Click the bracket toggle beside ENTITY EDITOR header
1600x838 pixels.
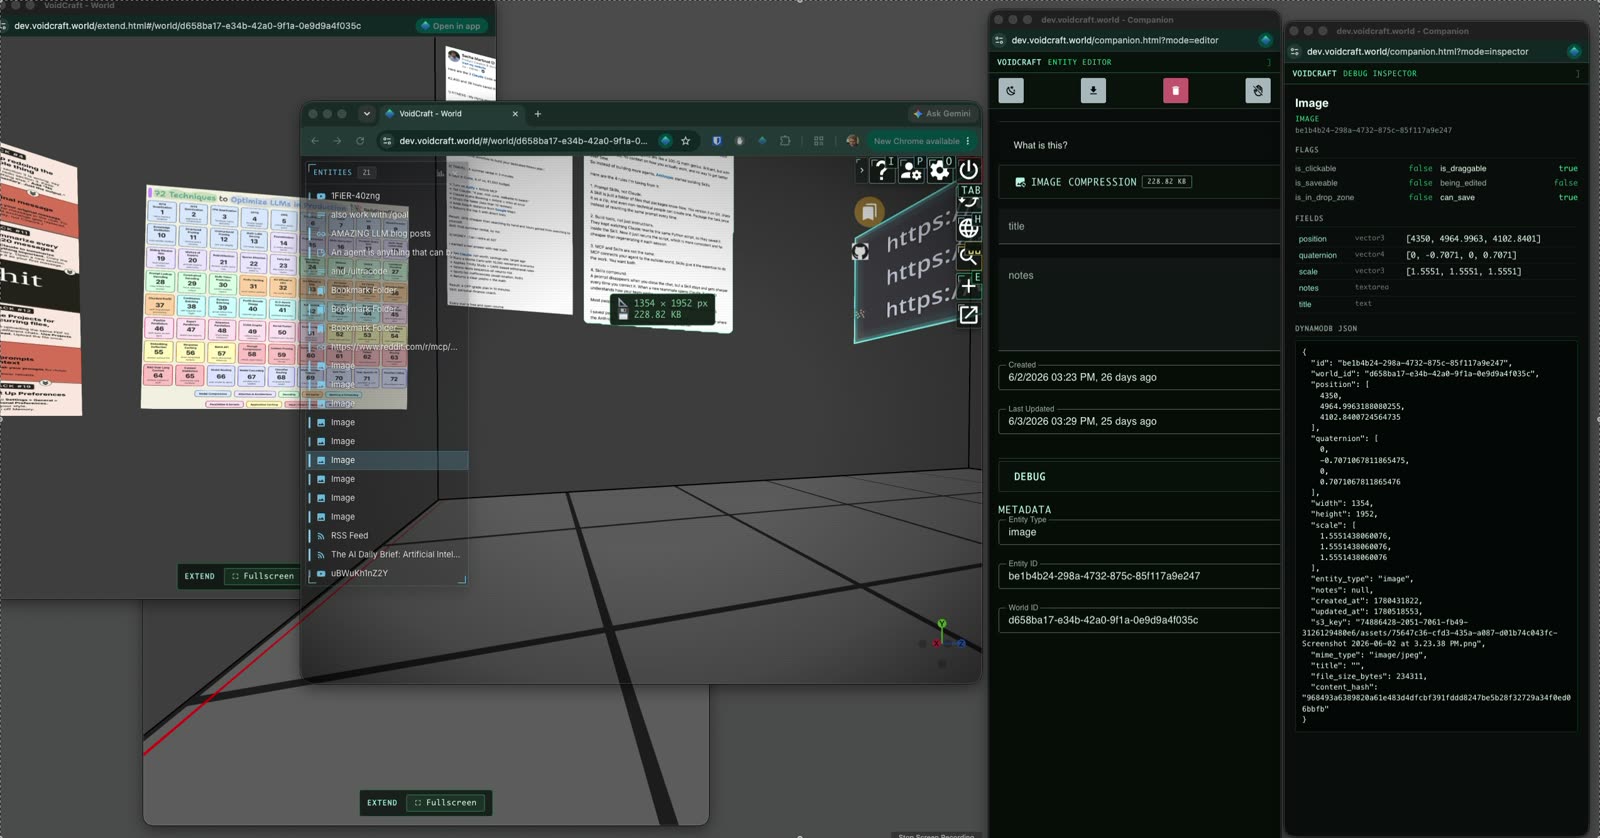[1269, 62]
